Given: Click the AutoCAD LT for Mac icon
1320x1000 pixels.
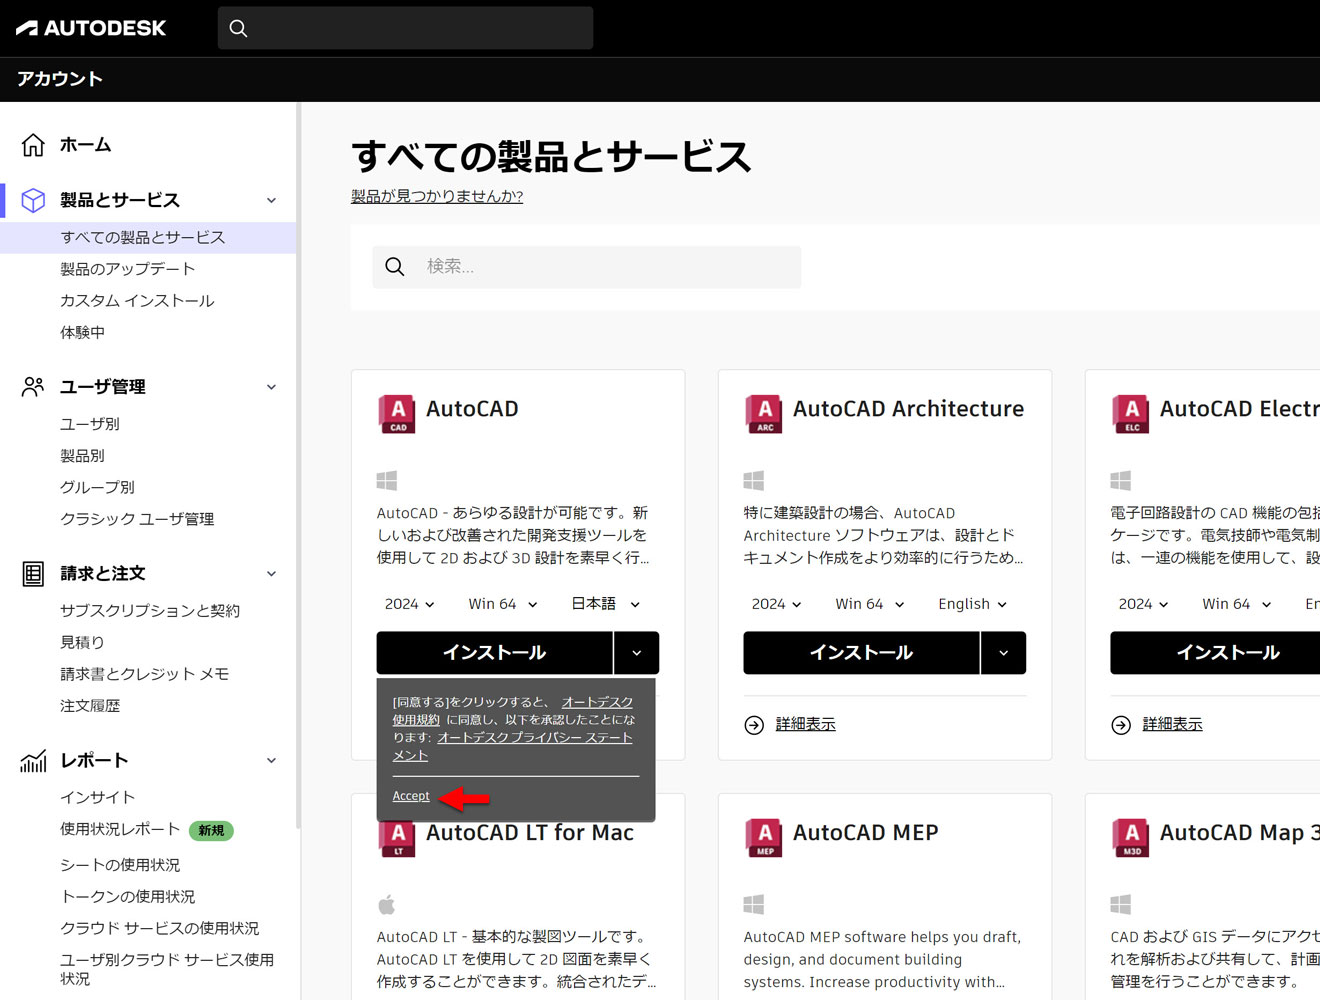Looking at the screenshot, I should 396,838.
